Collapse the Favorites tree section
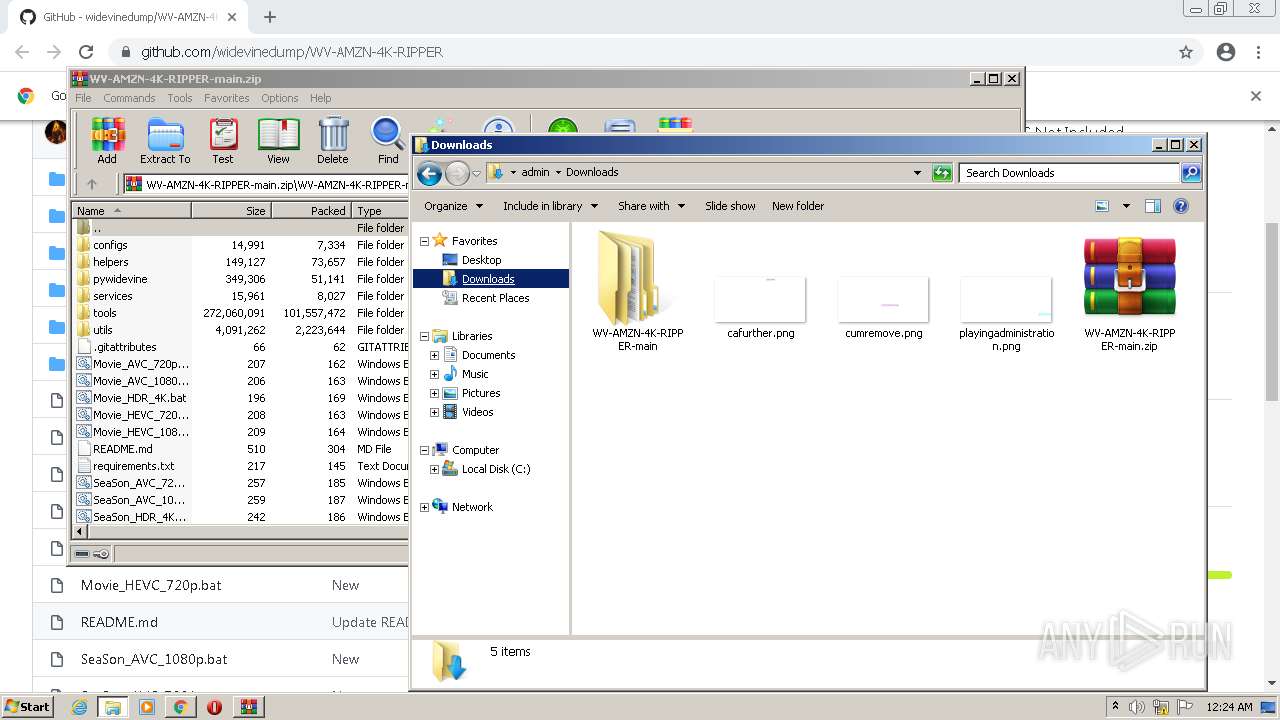Screen dimensions: 1280x720 pos(424,241)
